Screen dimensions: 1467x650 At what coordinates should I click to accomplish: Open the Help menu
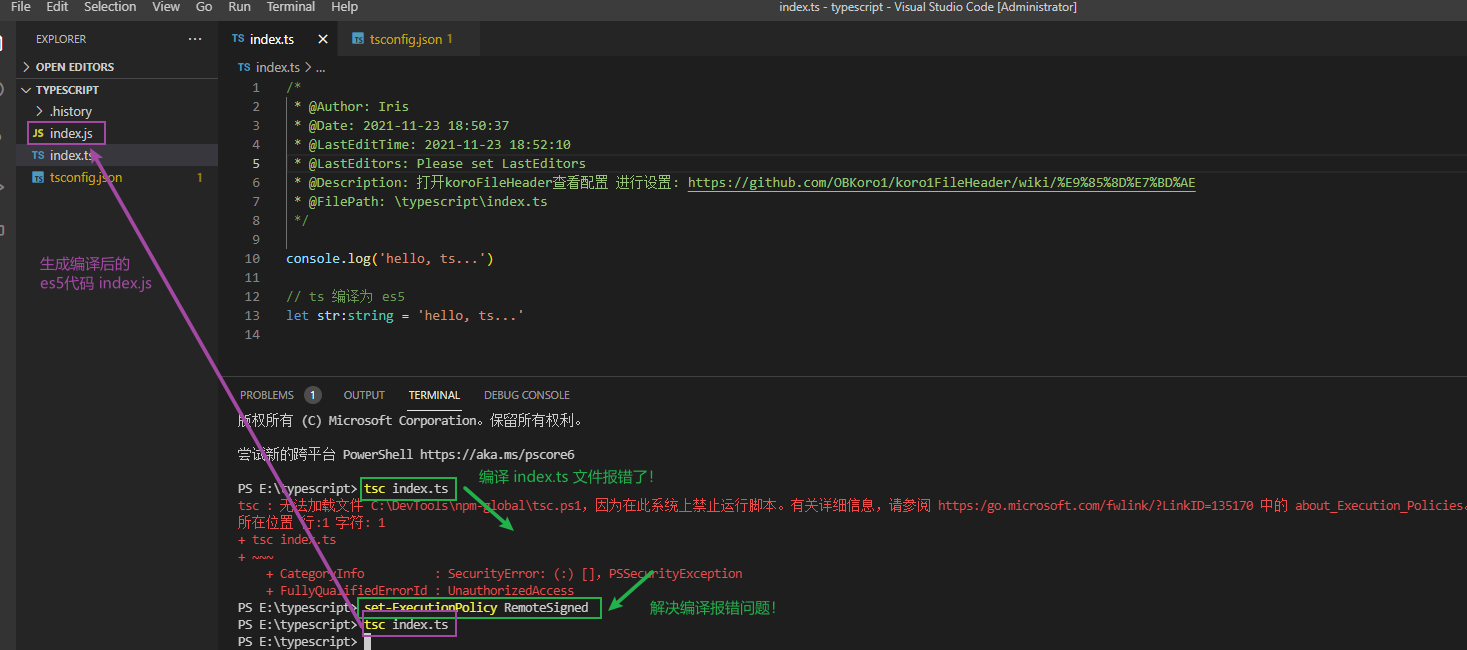point(344,7)
